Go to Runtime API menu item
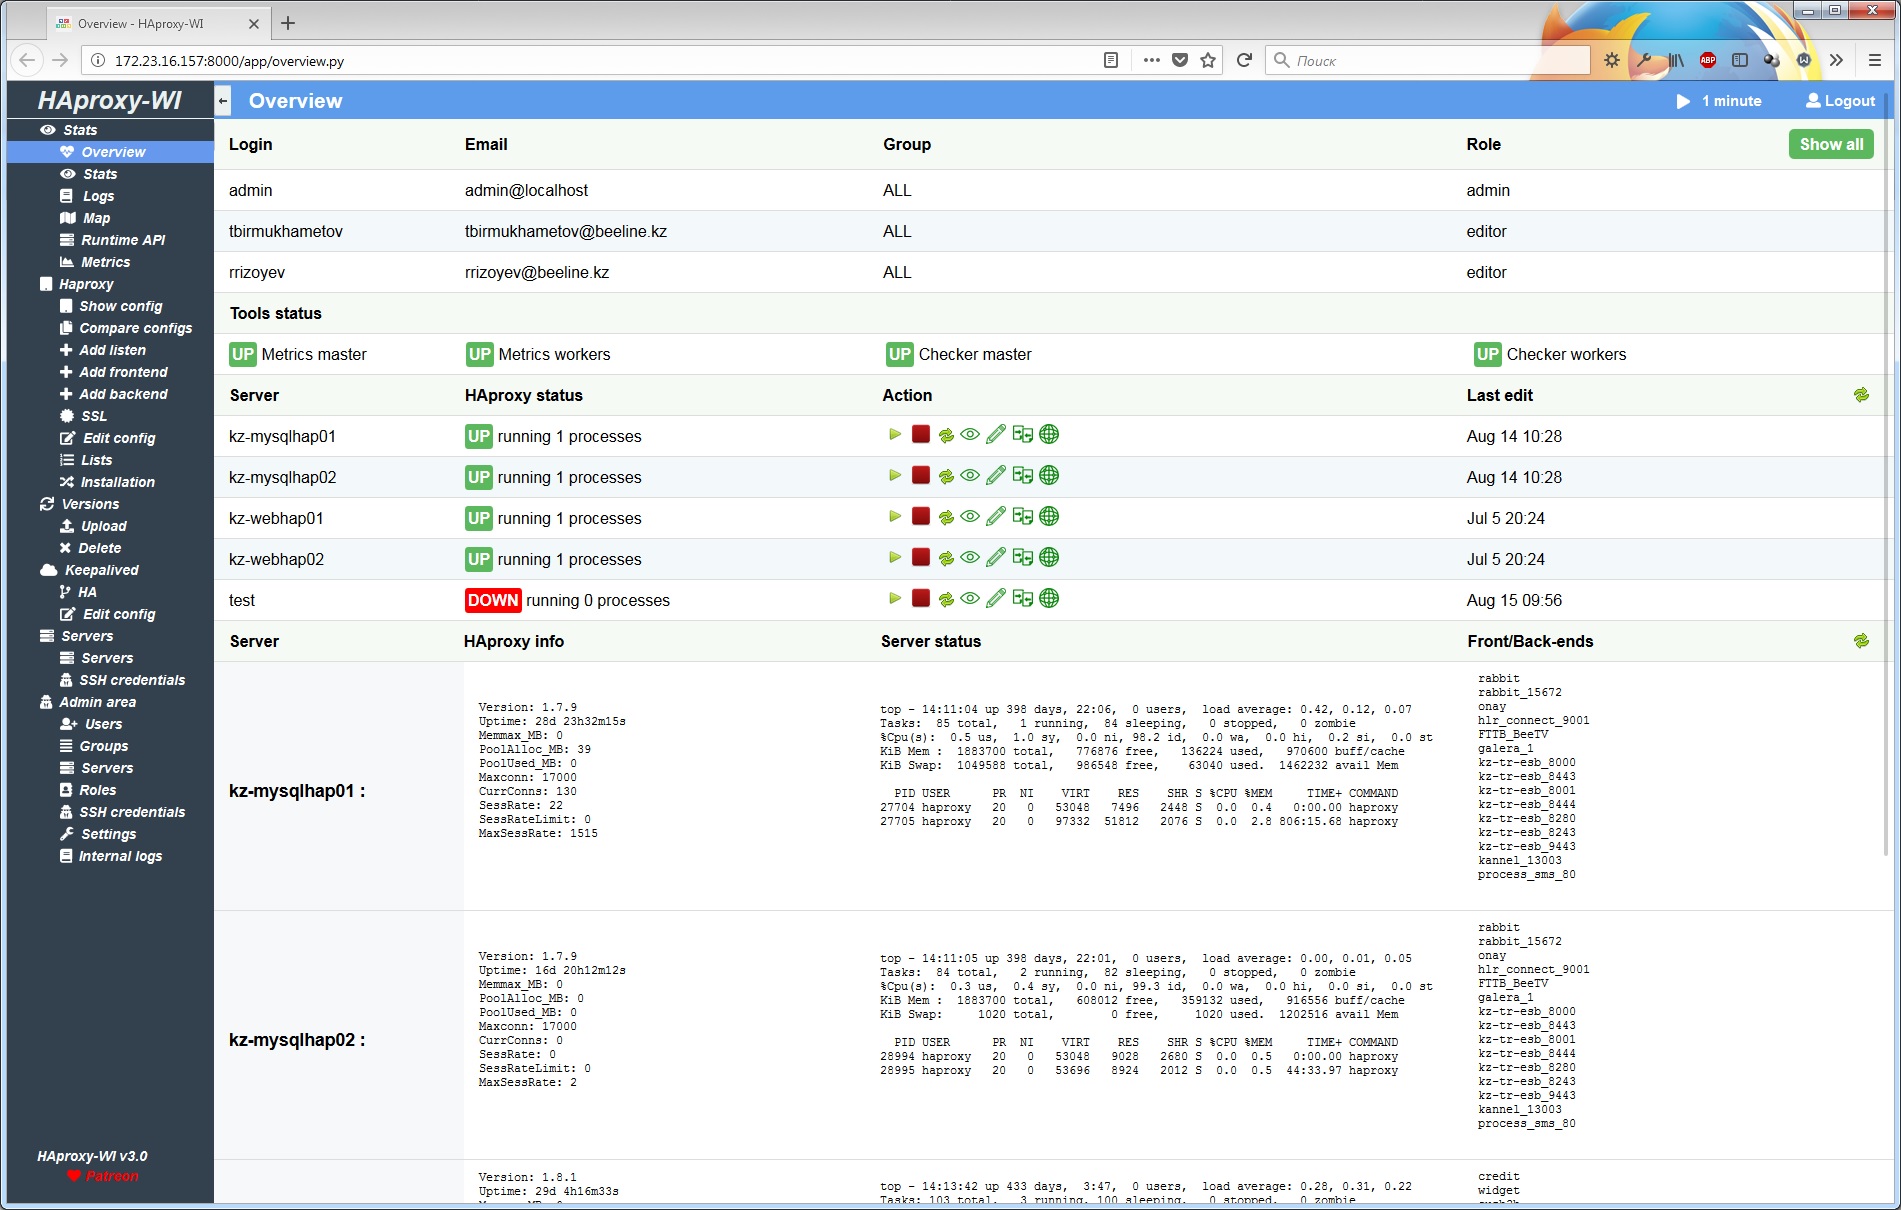Screen dimensions: 1901x1210 point(112,240)
